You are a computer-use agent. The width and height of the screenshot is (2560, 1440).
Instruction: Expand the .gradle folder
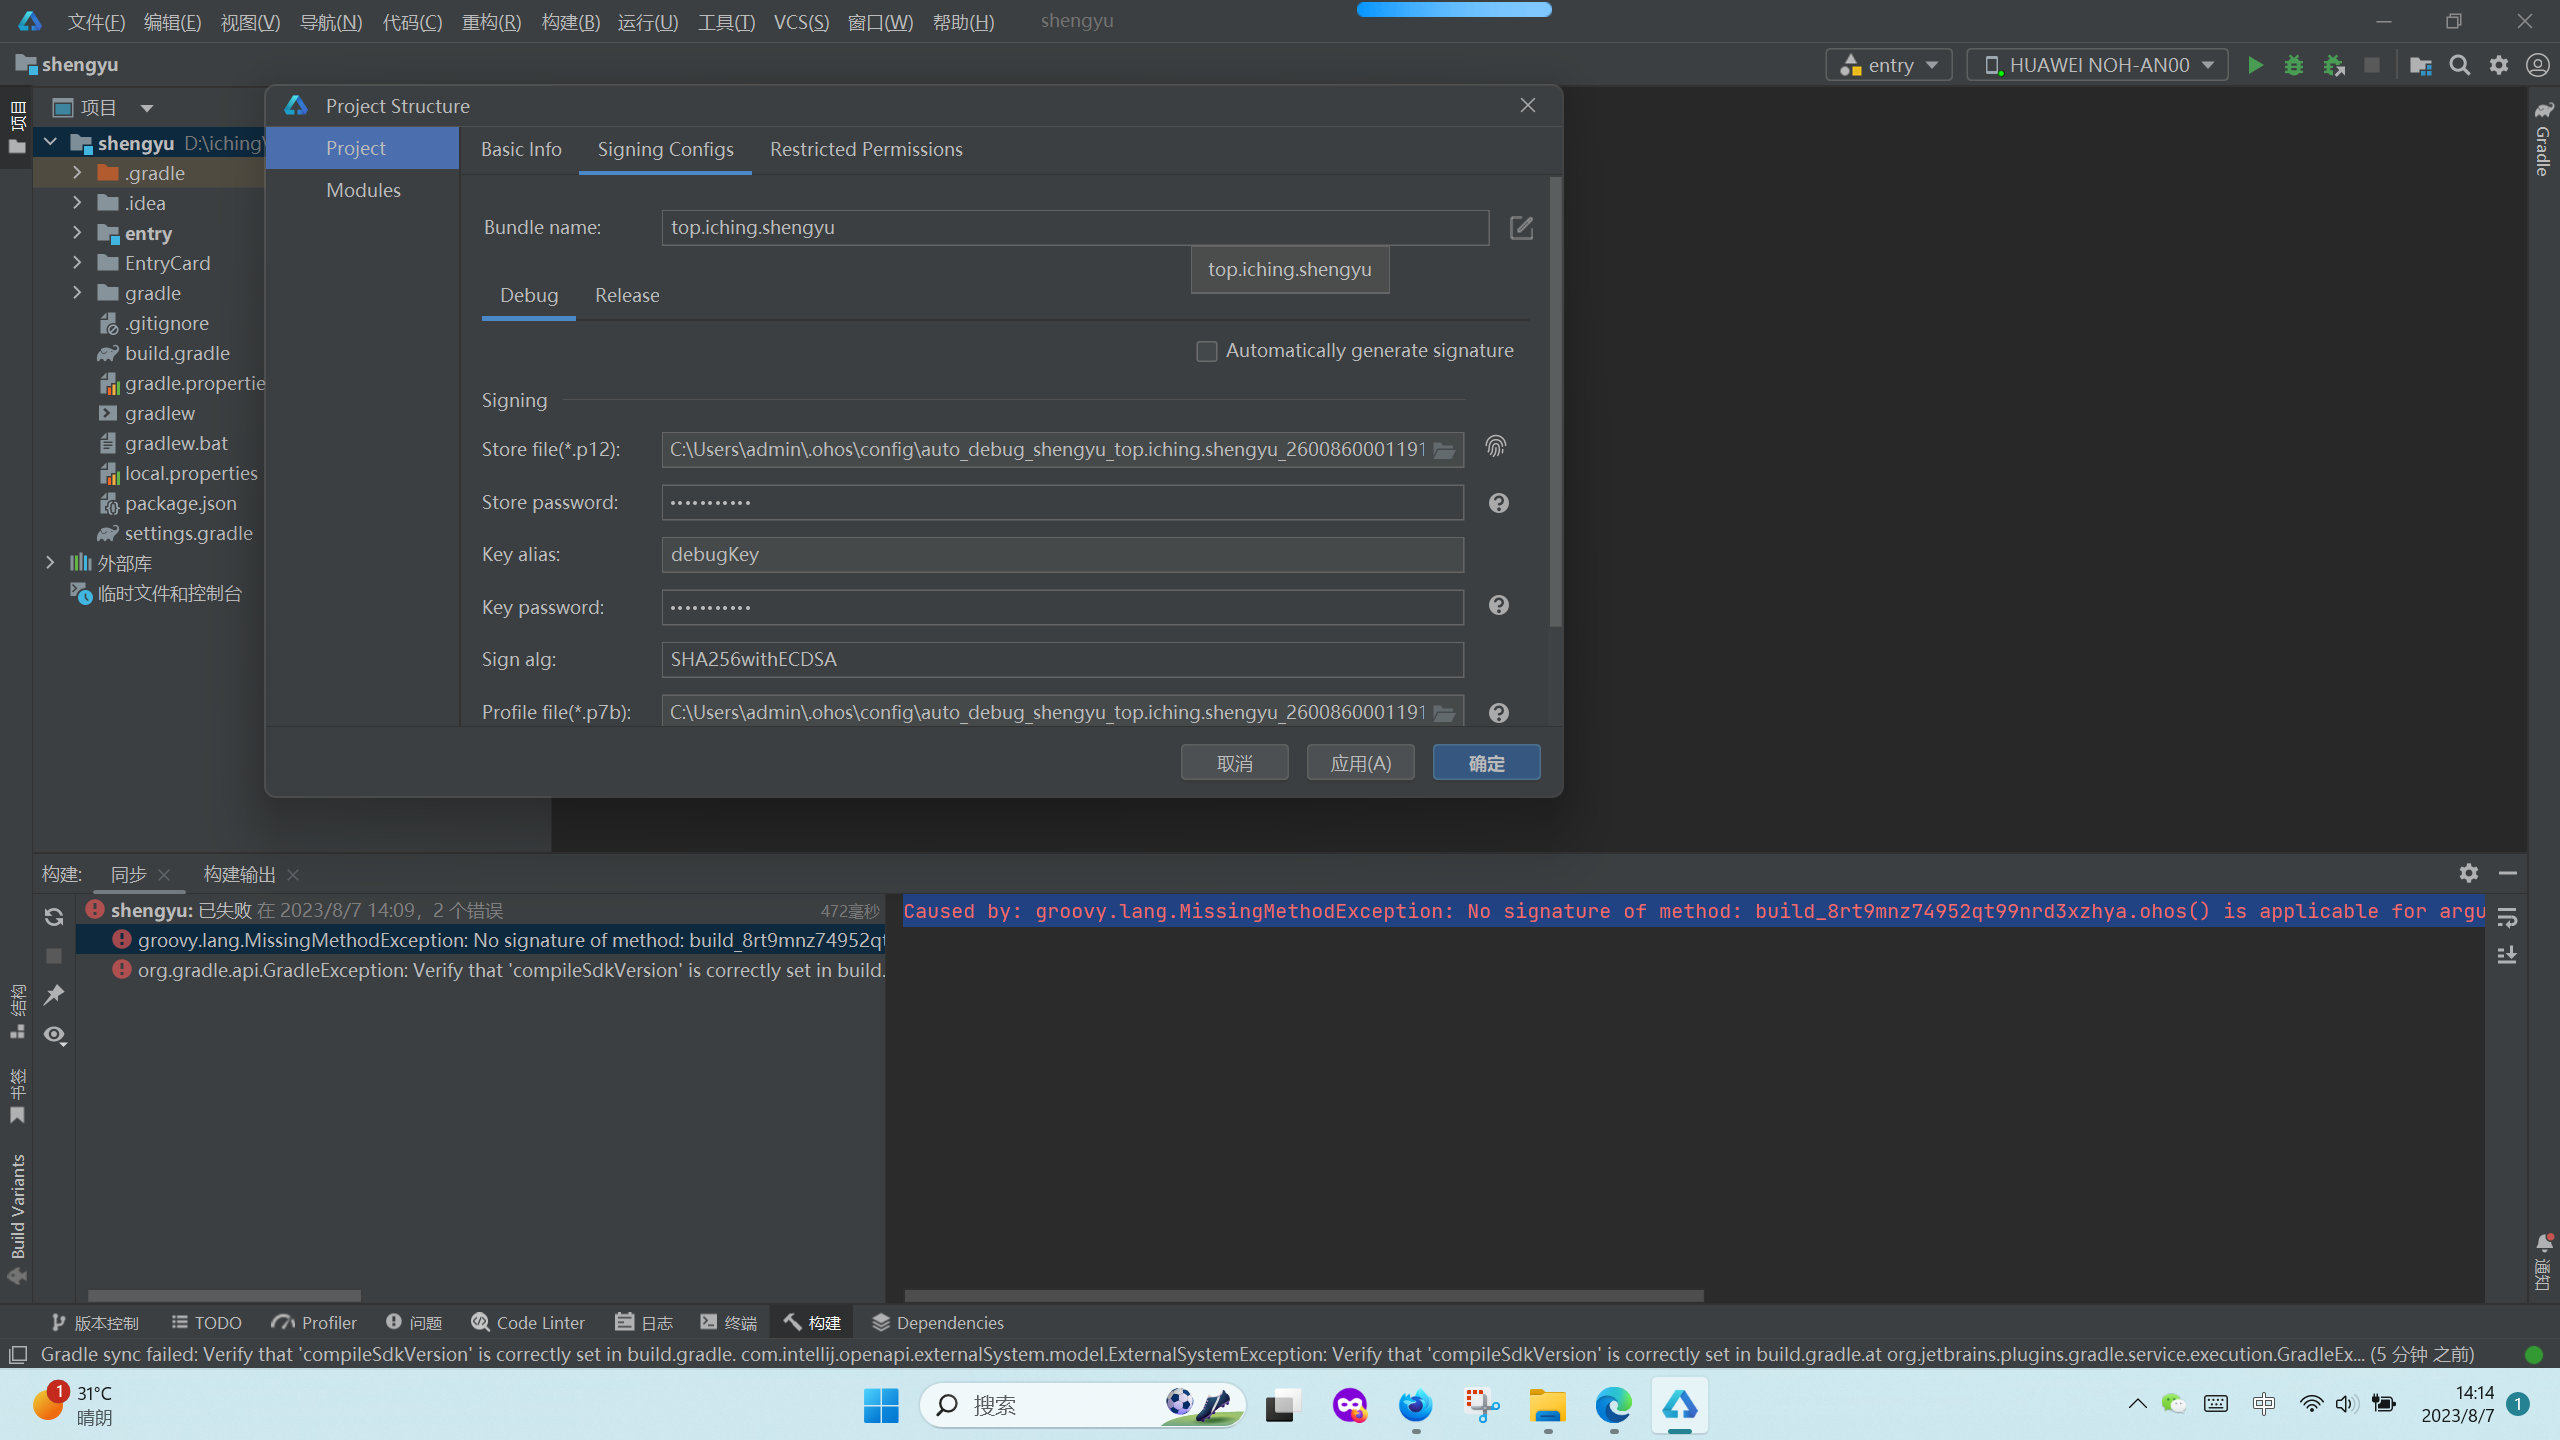pos(77,173)
